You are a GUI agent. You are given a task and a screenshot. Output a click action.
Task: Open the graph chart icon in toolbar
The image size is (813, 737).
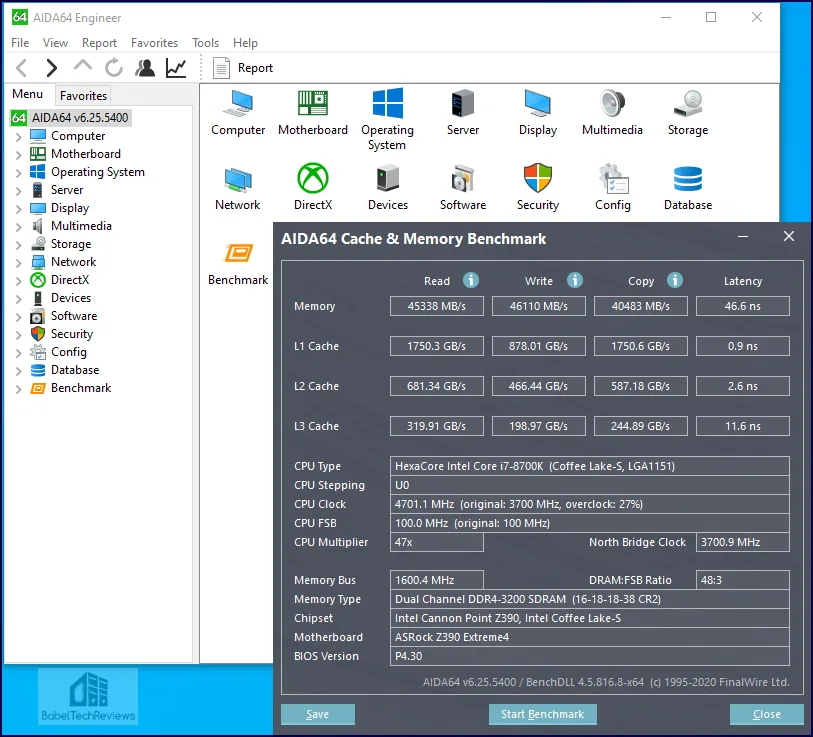click(176, 68)
